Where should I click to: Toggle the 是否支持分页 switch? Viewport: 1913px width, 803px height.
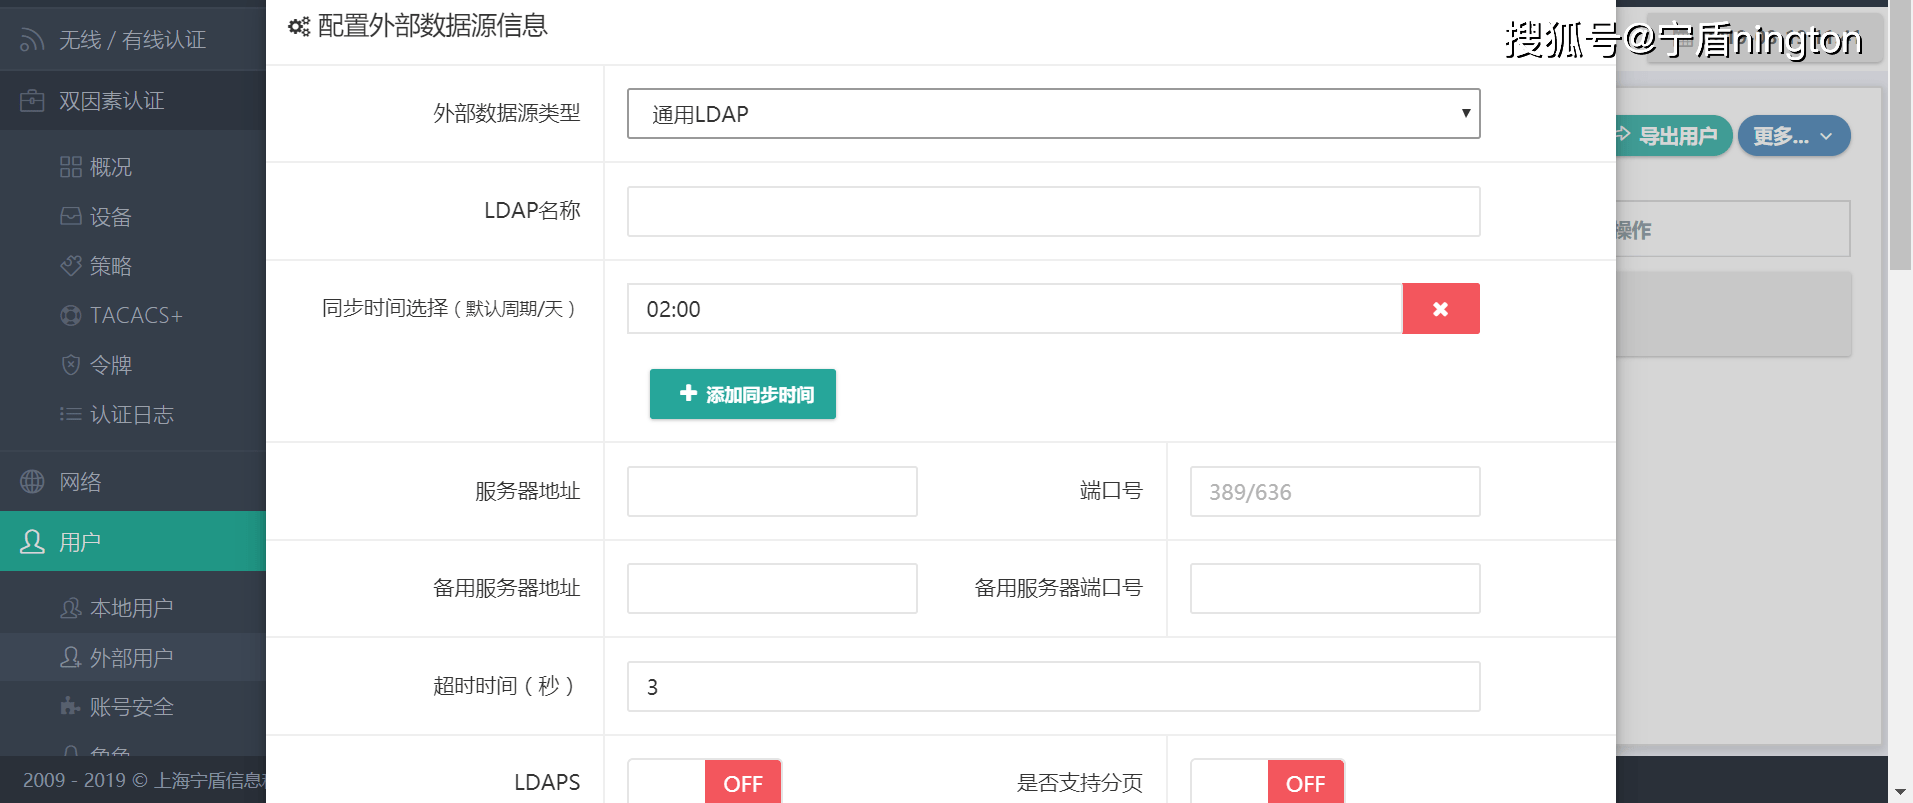coord(1267,783)
